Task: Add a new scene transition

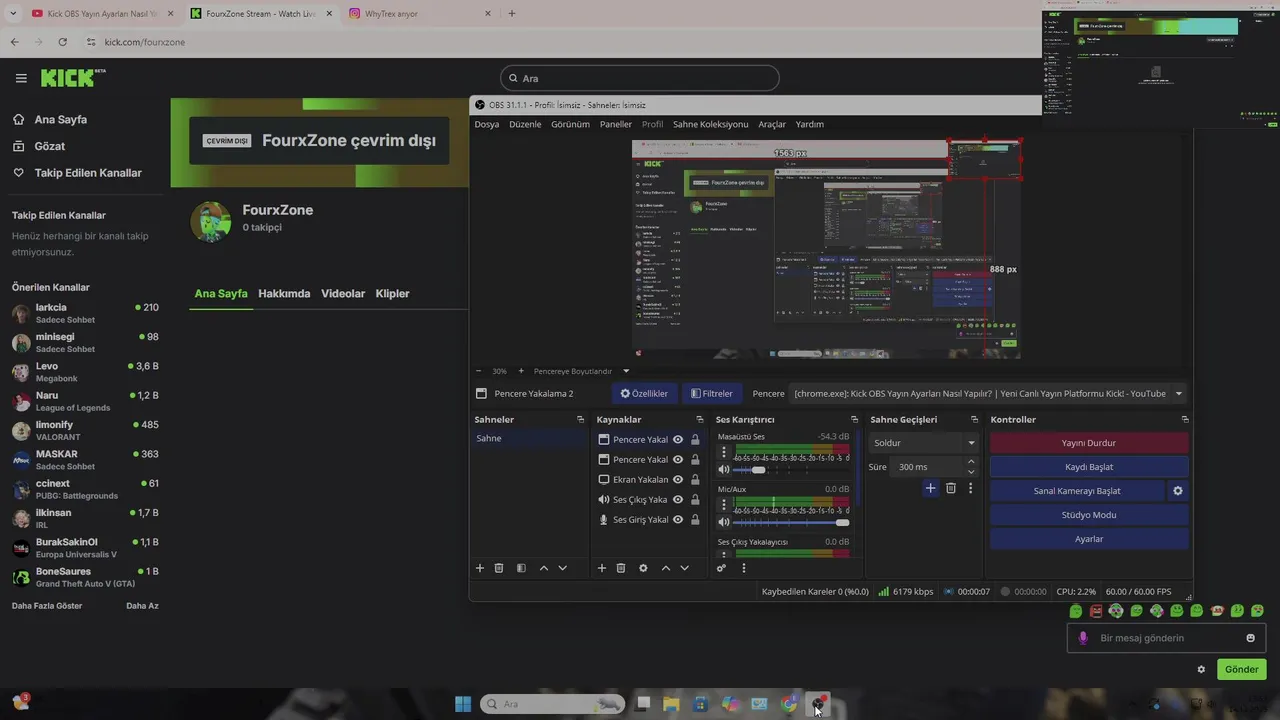Action: [x=930, y=488]
